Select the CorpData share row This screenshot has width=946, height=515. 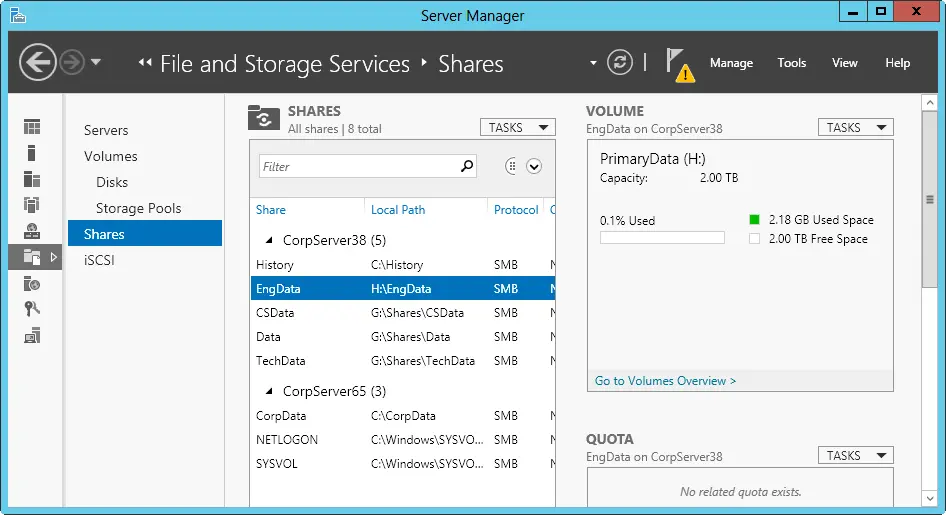[403, 415]
